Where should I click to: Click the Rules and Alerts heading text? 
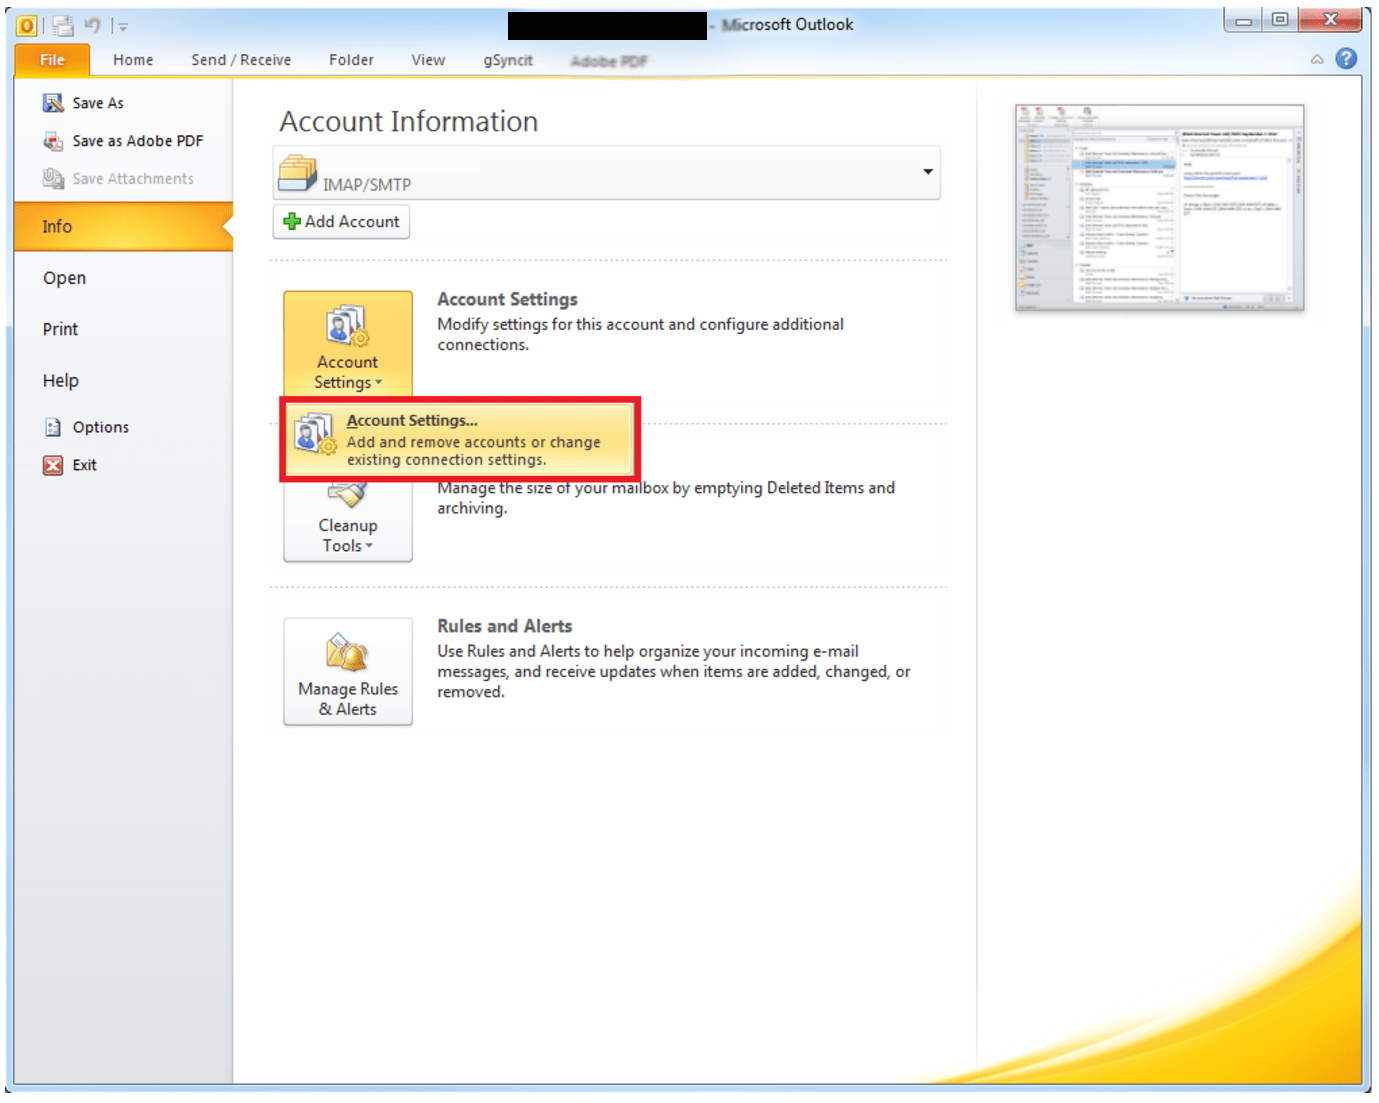505,626
